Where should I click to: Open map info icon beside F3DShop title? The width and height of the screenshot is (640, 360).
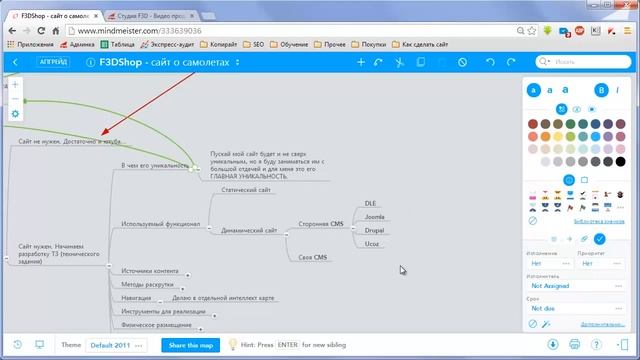(91, 62)
